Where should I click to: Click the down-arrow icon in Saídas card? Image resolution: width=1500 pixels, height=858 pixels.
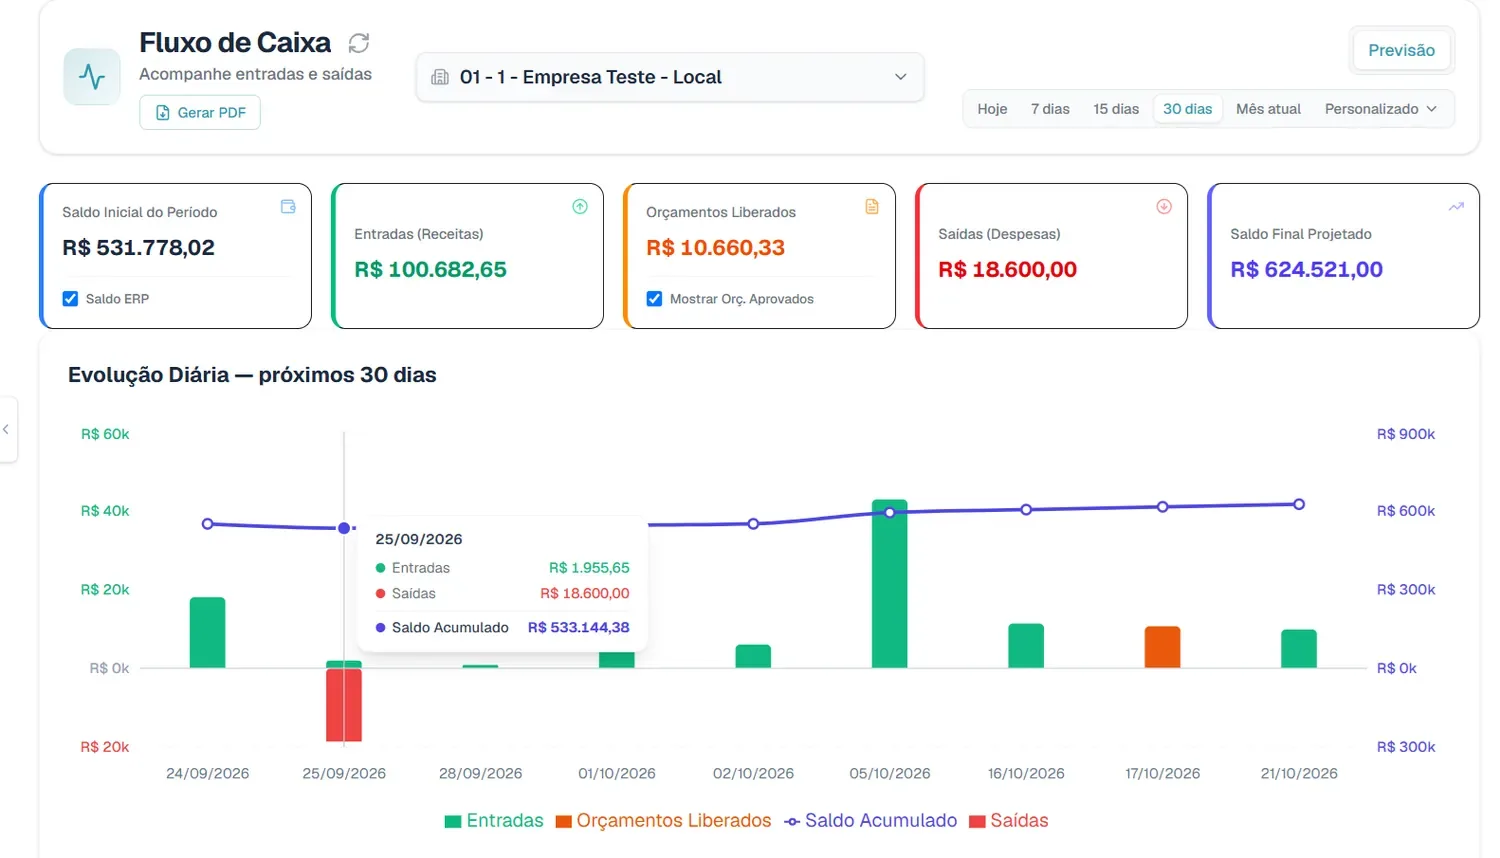tap(1164, 207)
